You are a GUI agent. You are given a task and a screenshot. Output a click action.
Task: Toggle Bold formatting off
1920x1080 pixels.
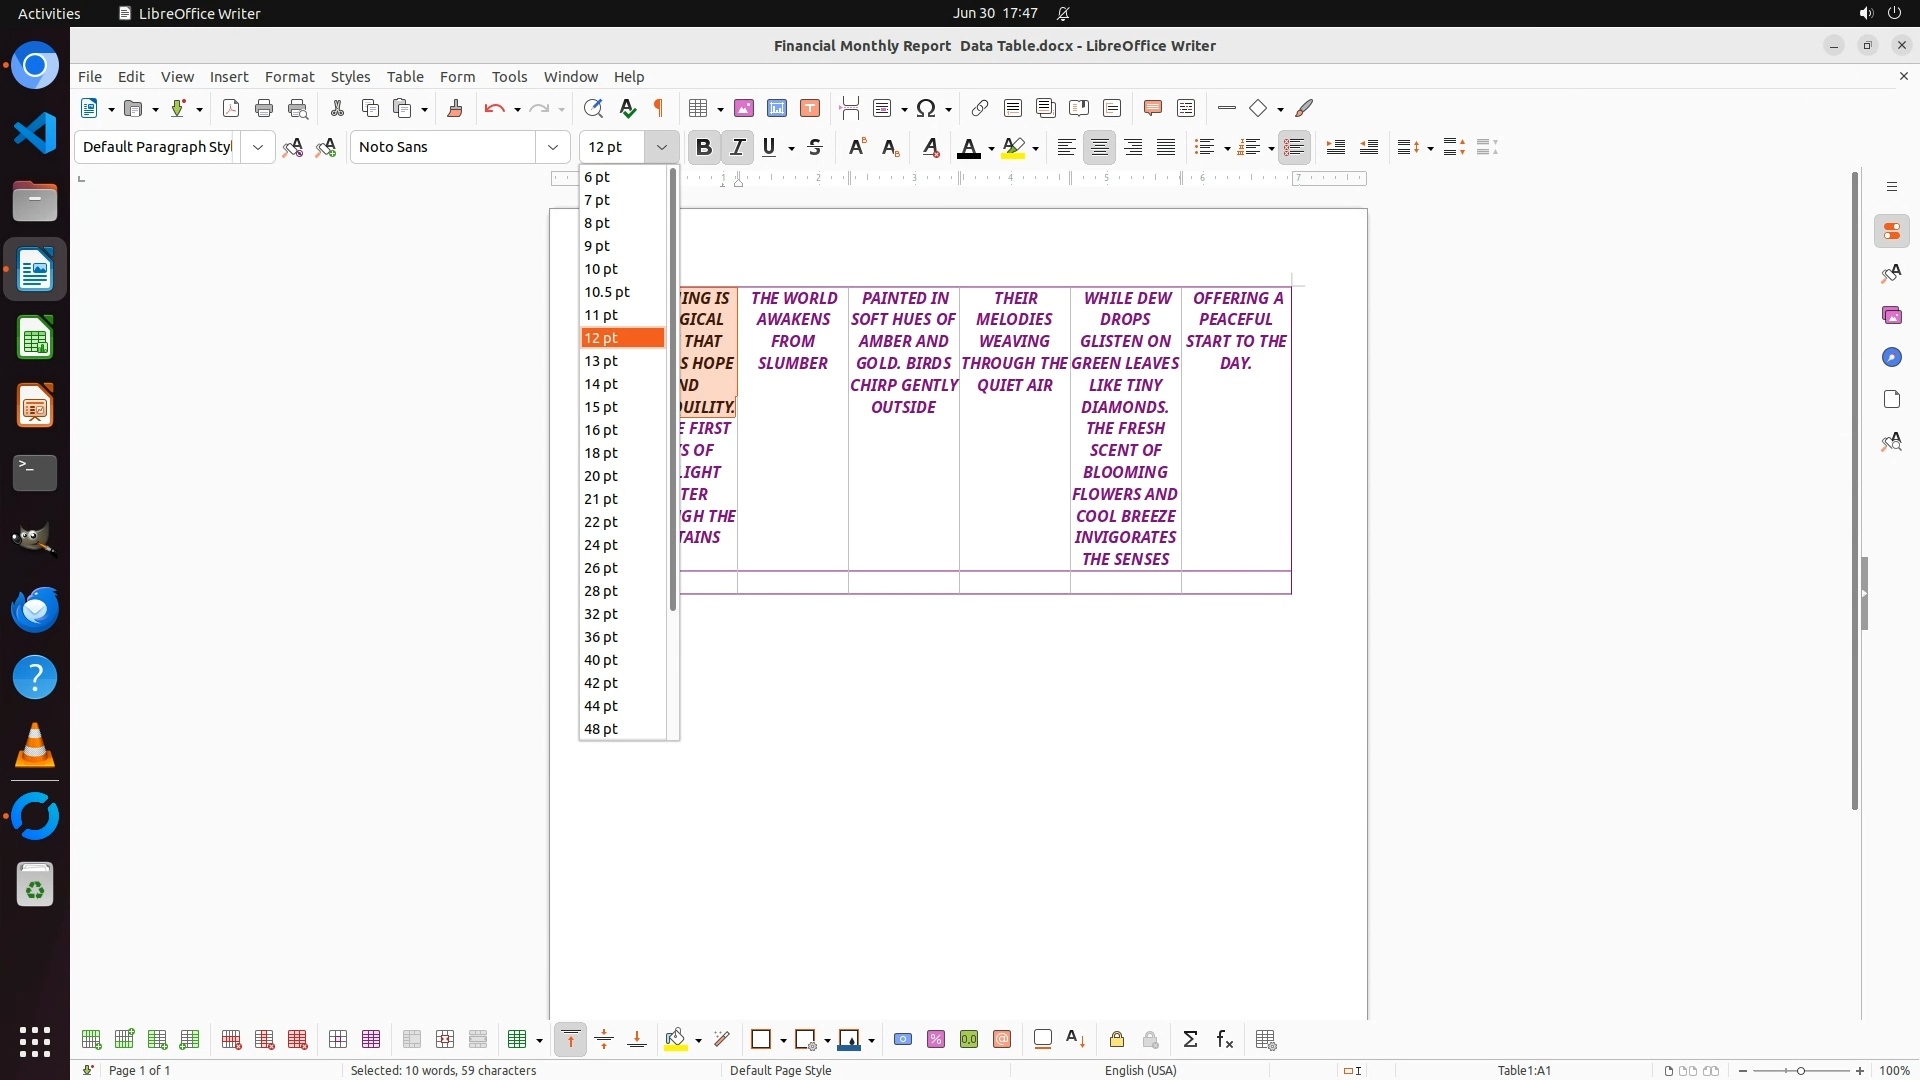(704, 147)
